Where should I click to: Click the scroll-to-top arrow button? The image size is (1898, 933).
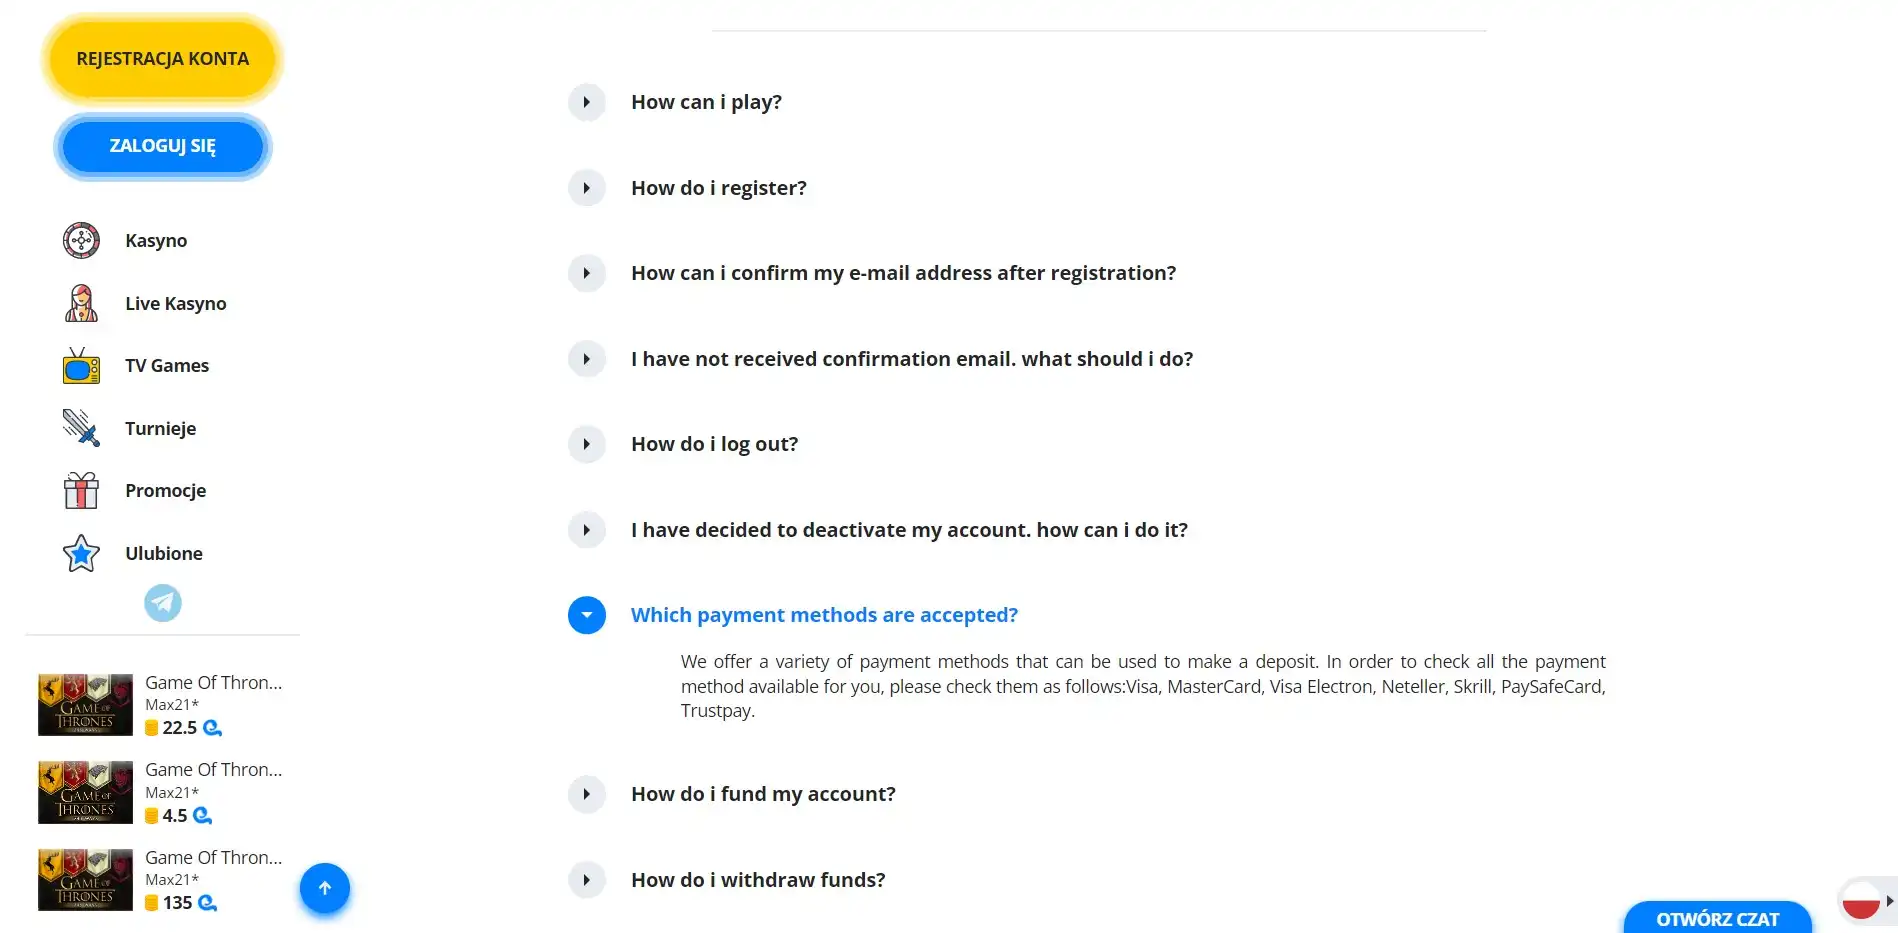coord(325,888)
